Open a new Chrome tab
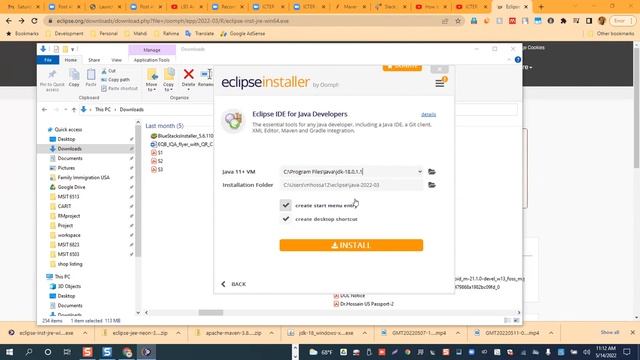The height and width of the screenshot is (360, 640). point(541,7)
